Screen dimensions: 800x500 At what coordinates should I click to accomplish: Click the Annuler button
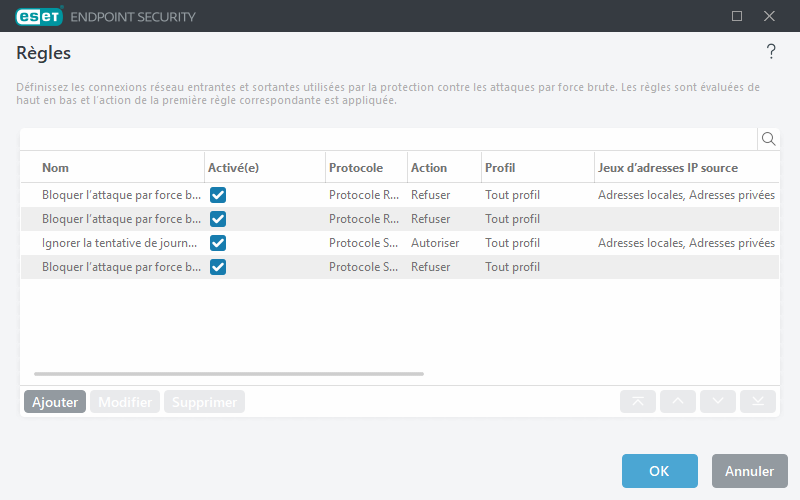click(749, 471)
